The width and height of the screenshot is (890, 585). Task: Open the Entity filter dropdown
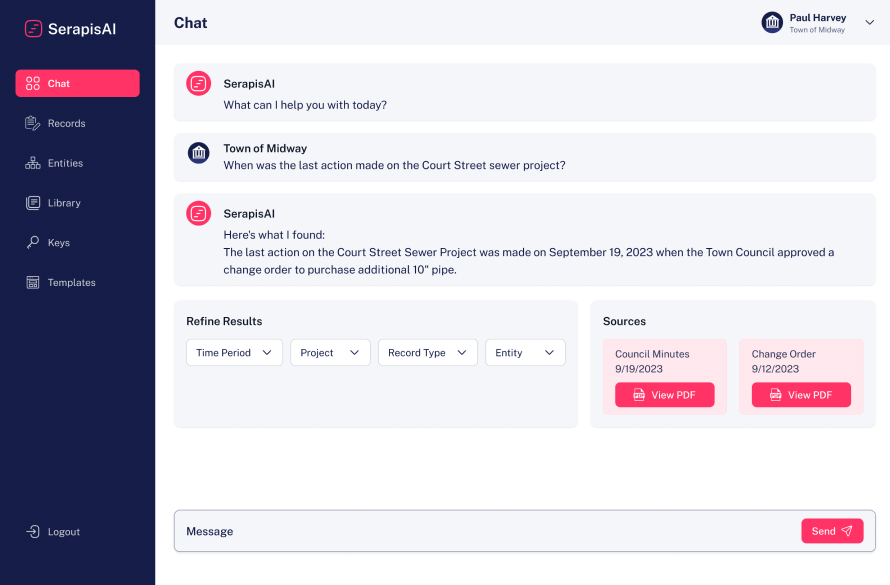(525, 353)
